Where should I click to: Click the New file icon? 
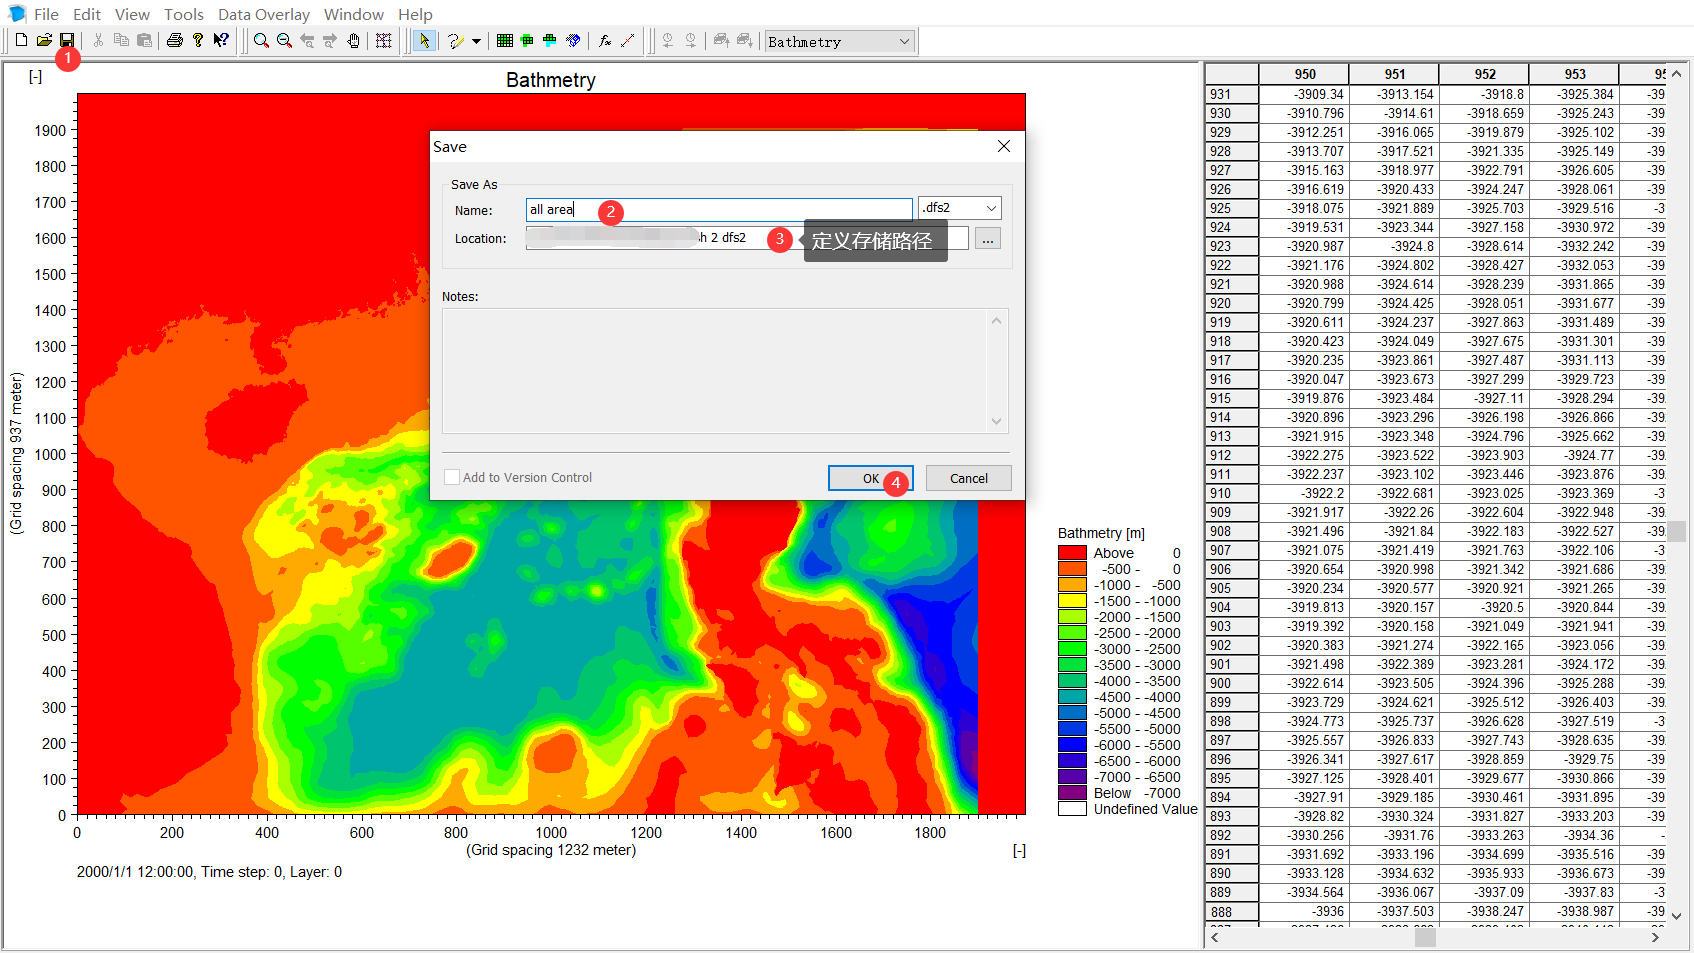click(21, 40)
